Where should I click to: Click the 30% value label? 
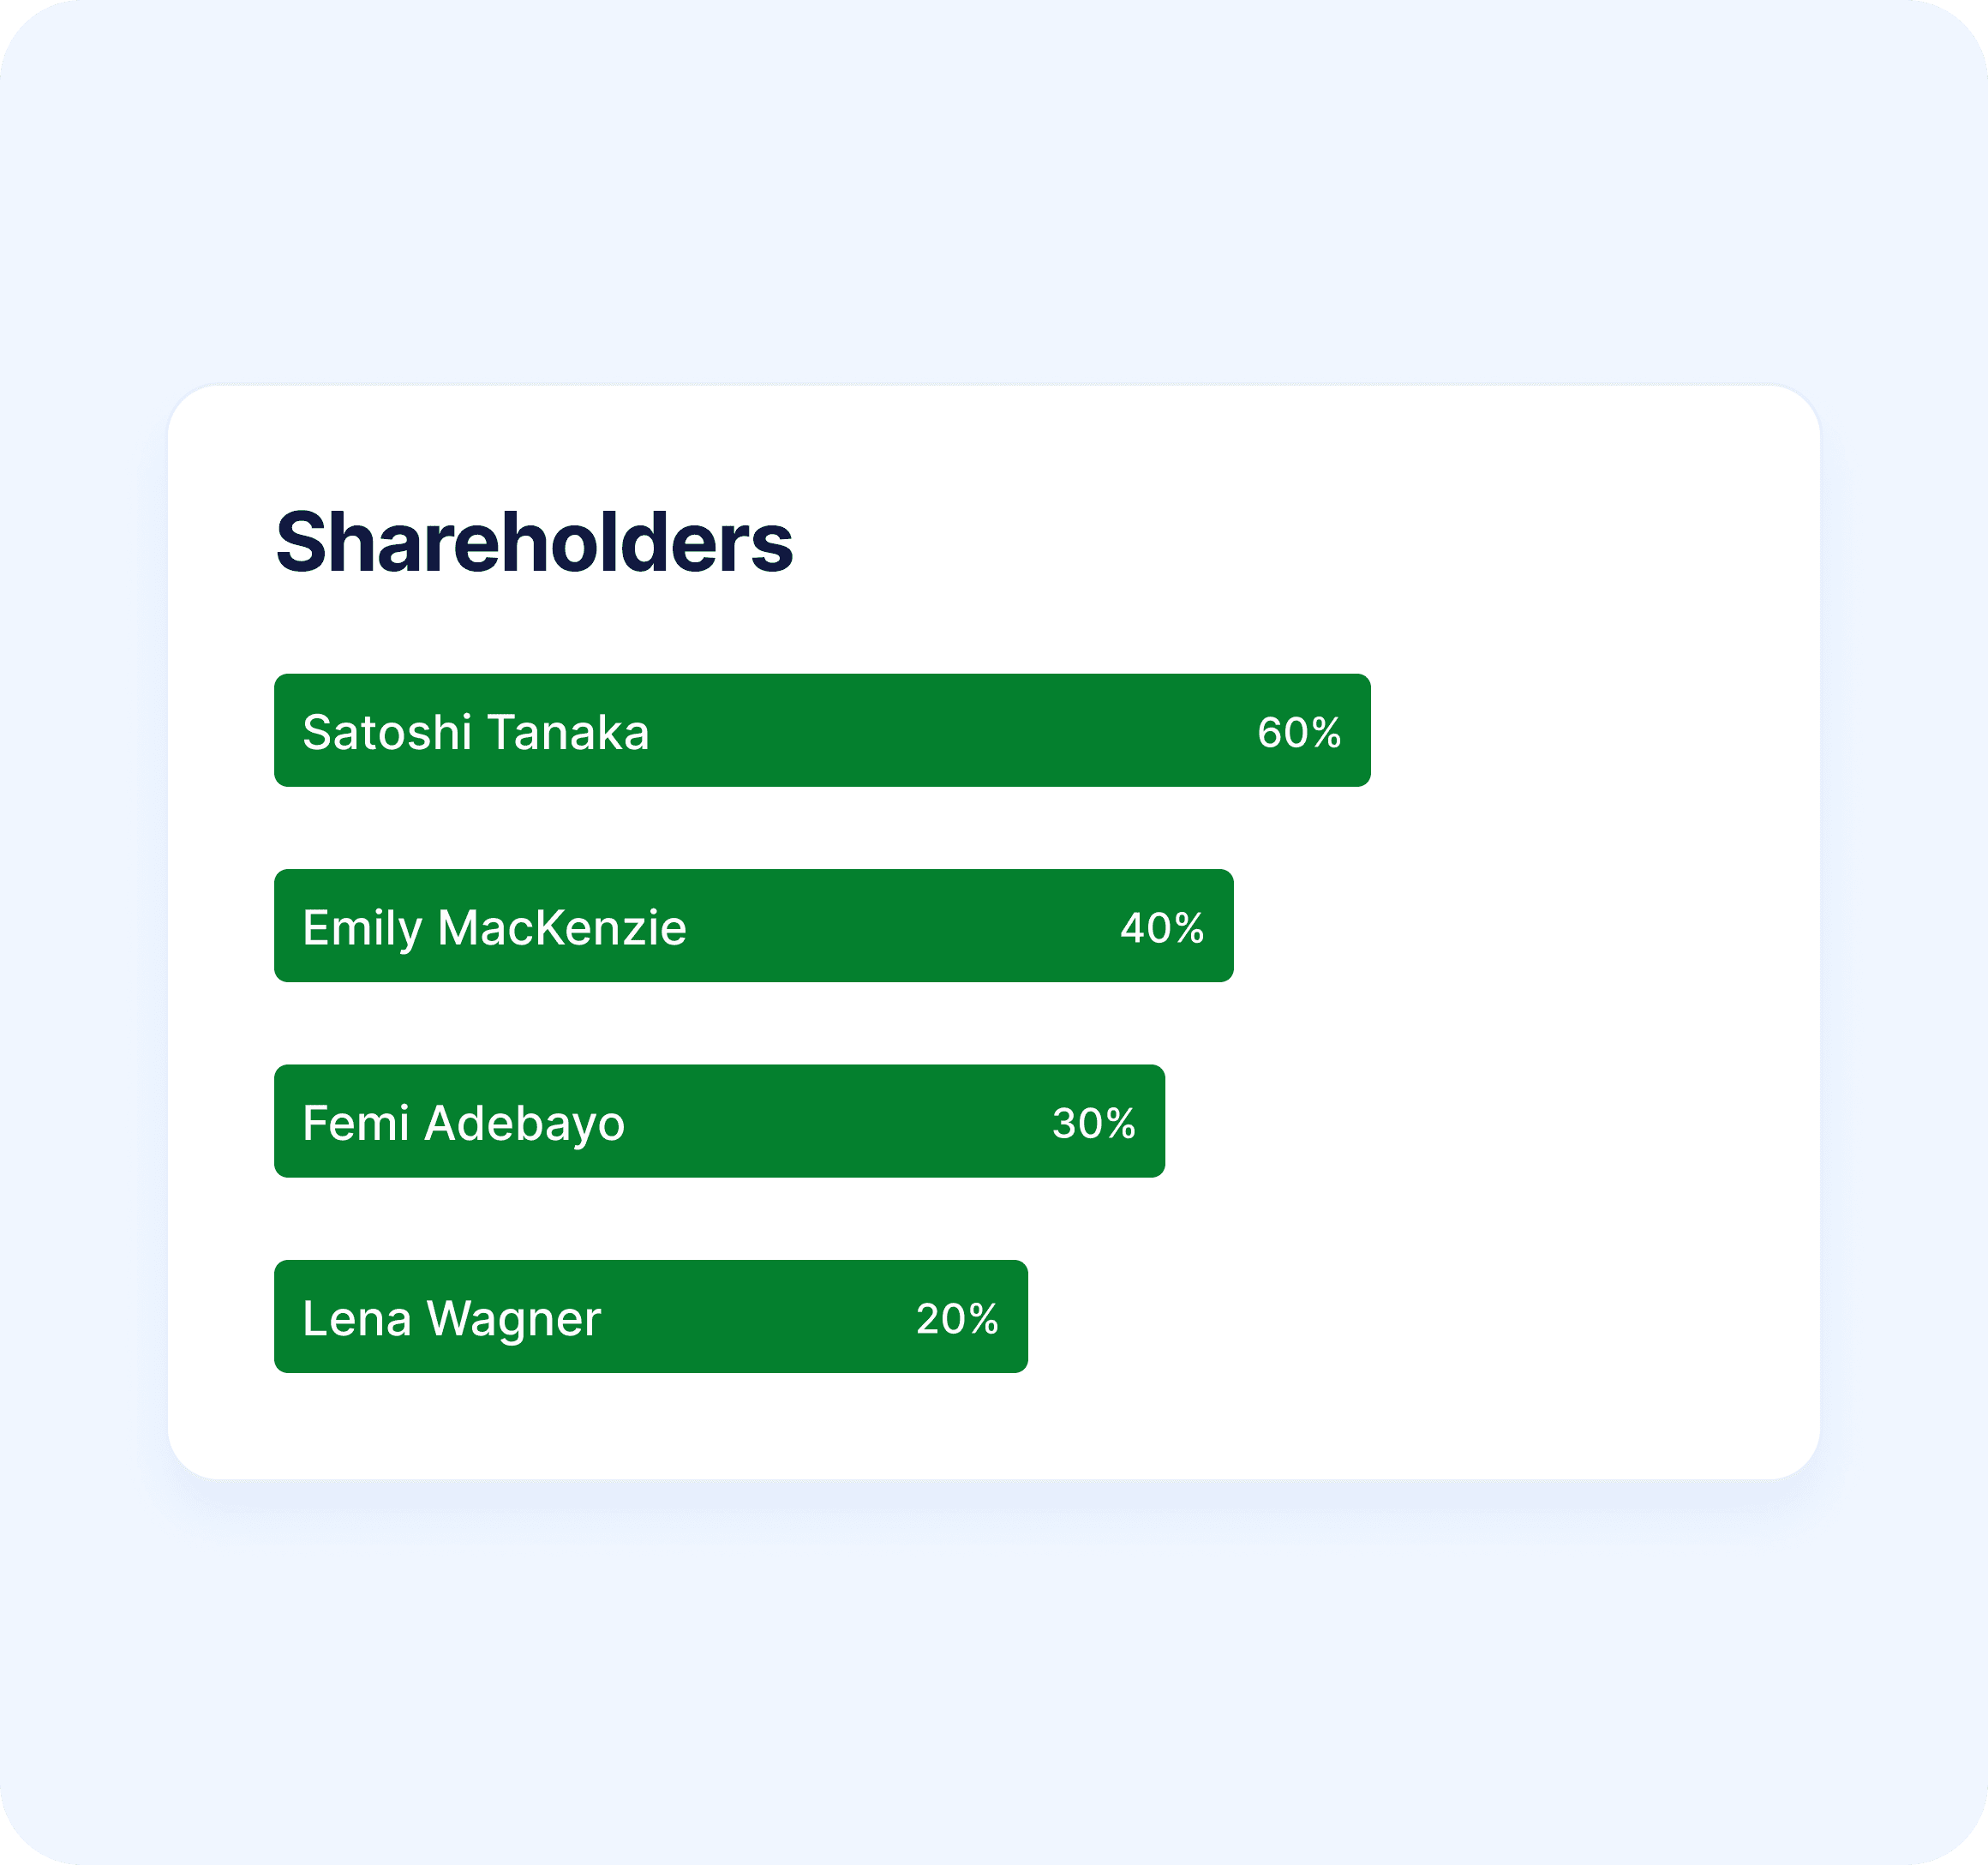tap(1094, 1124)
